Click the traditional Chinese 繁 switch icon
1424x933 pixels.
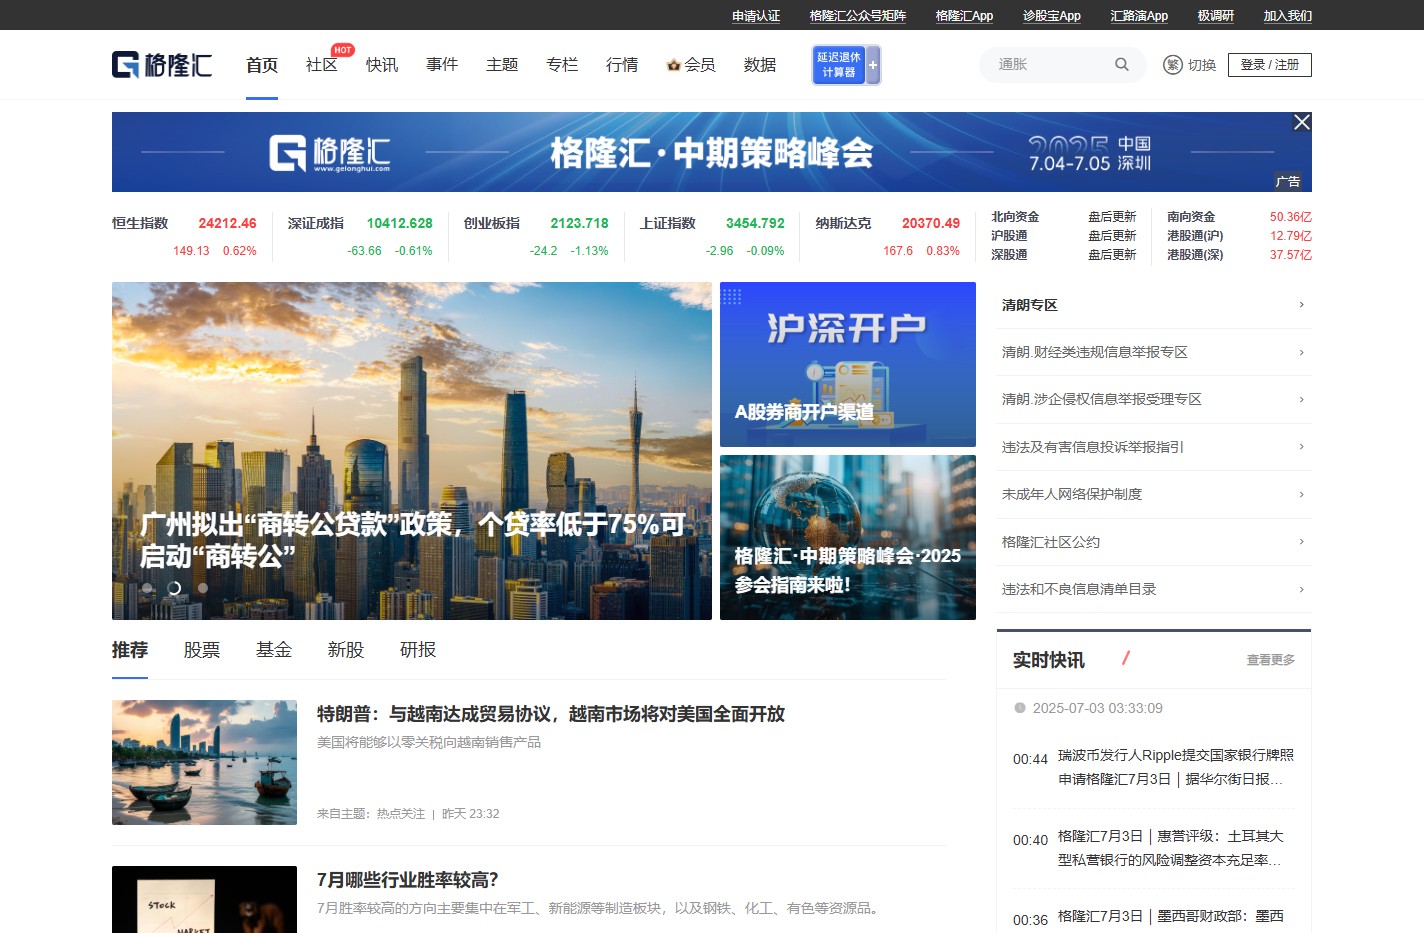[x=1173, y=65]
